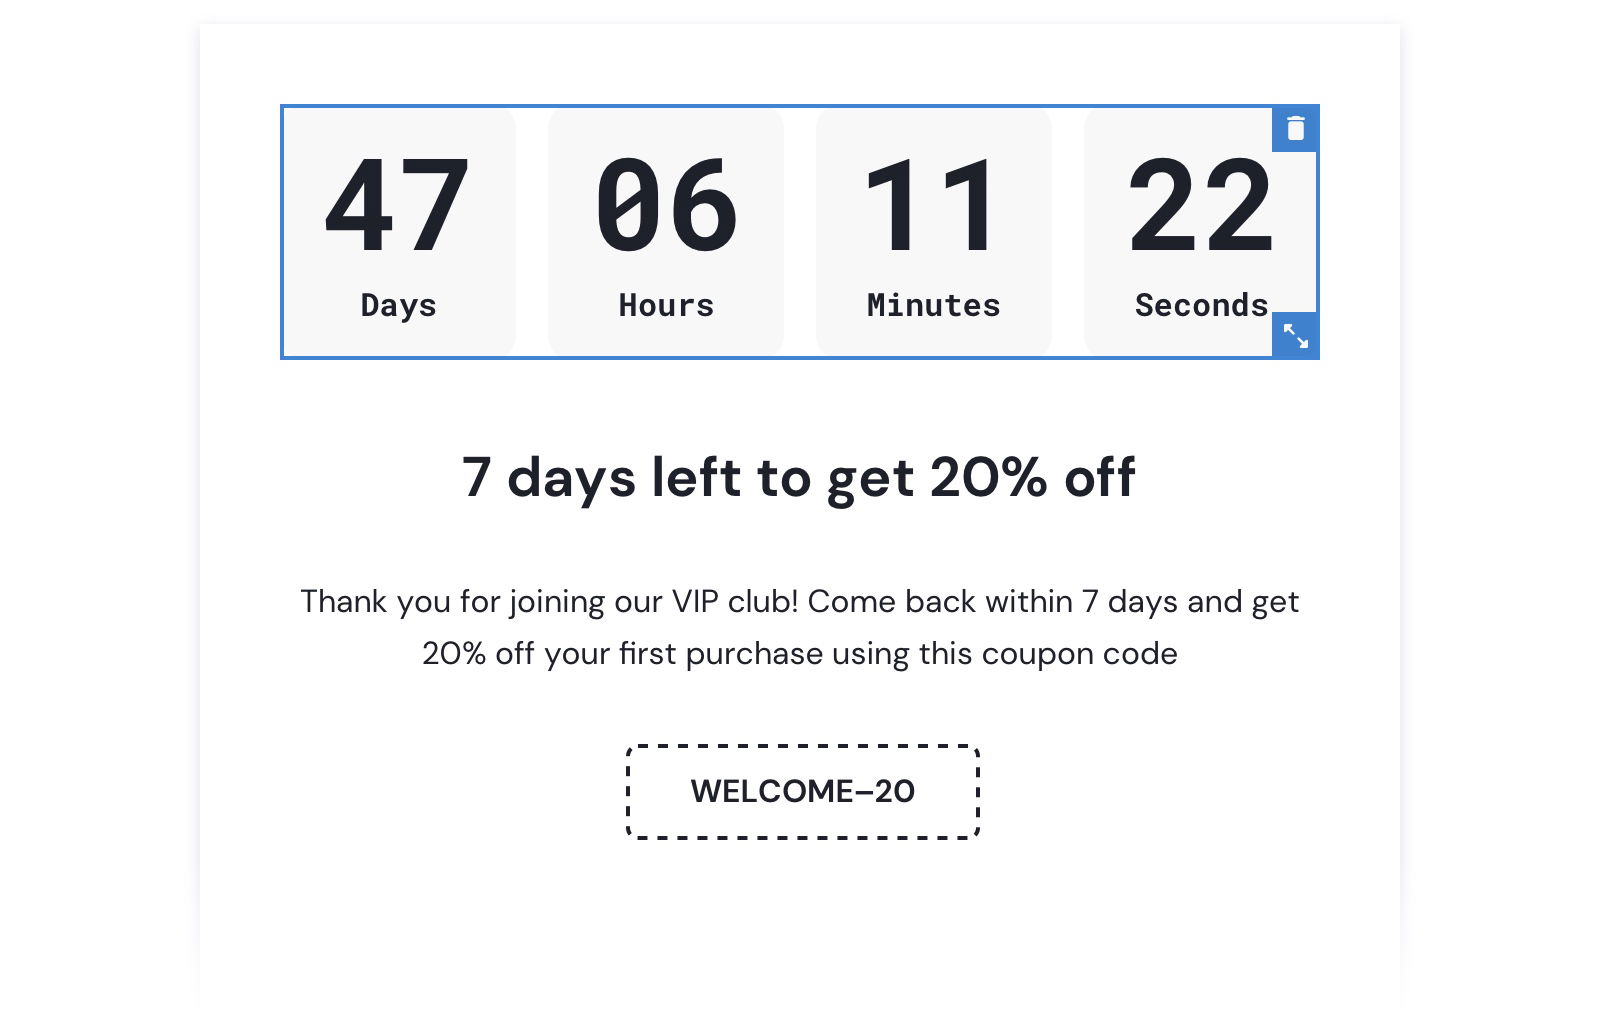Click the white email canvas background
This screenshot has height=1016, width=1600.
click(800, 930)
